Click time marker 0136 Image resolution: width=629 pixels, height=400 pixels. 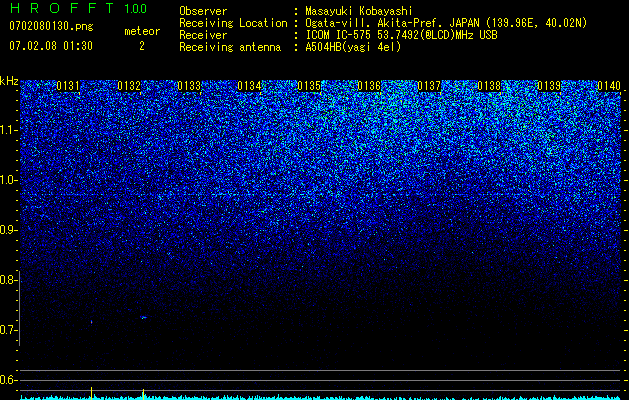point(369,86)
